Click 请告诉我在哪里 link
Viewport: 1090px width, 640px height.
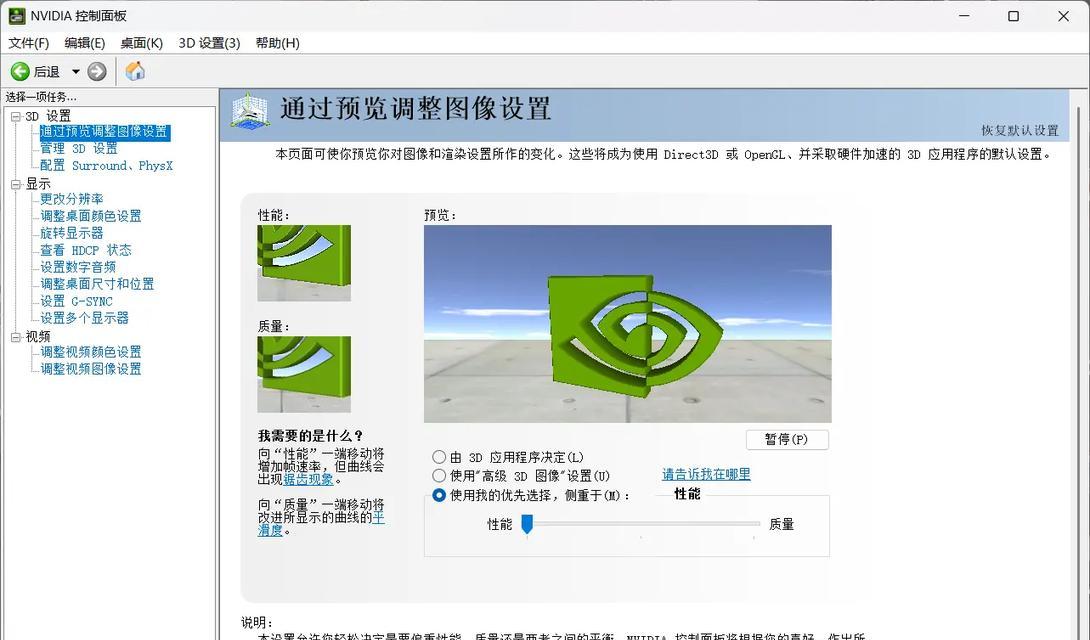(x=706, y=475)
